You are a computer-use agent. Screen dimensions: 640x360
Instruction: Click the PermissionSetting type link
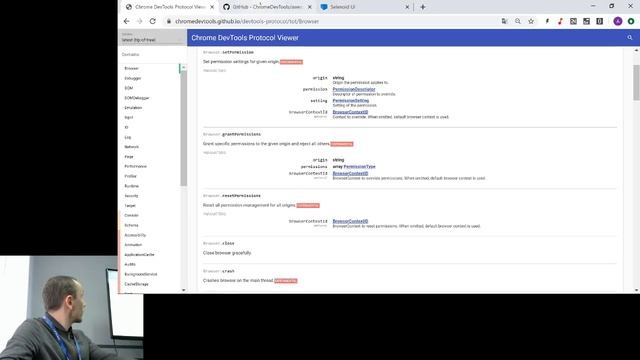(x=351, y=100)
